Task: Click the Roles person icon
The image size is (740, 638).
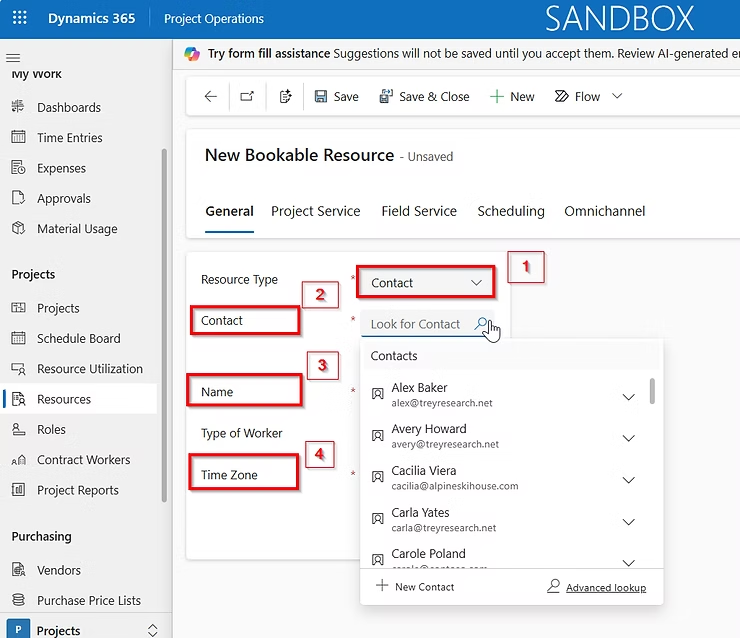Action: (18, 429)
